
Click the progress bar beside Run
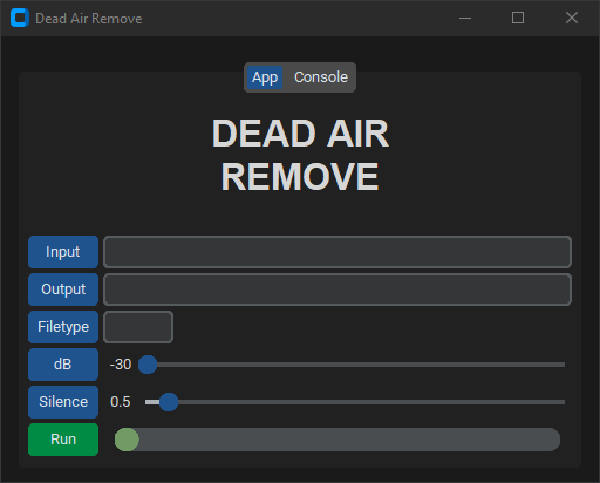(x=337, y=440)
